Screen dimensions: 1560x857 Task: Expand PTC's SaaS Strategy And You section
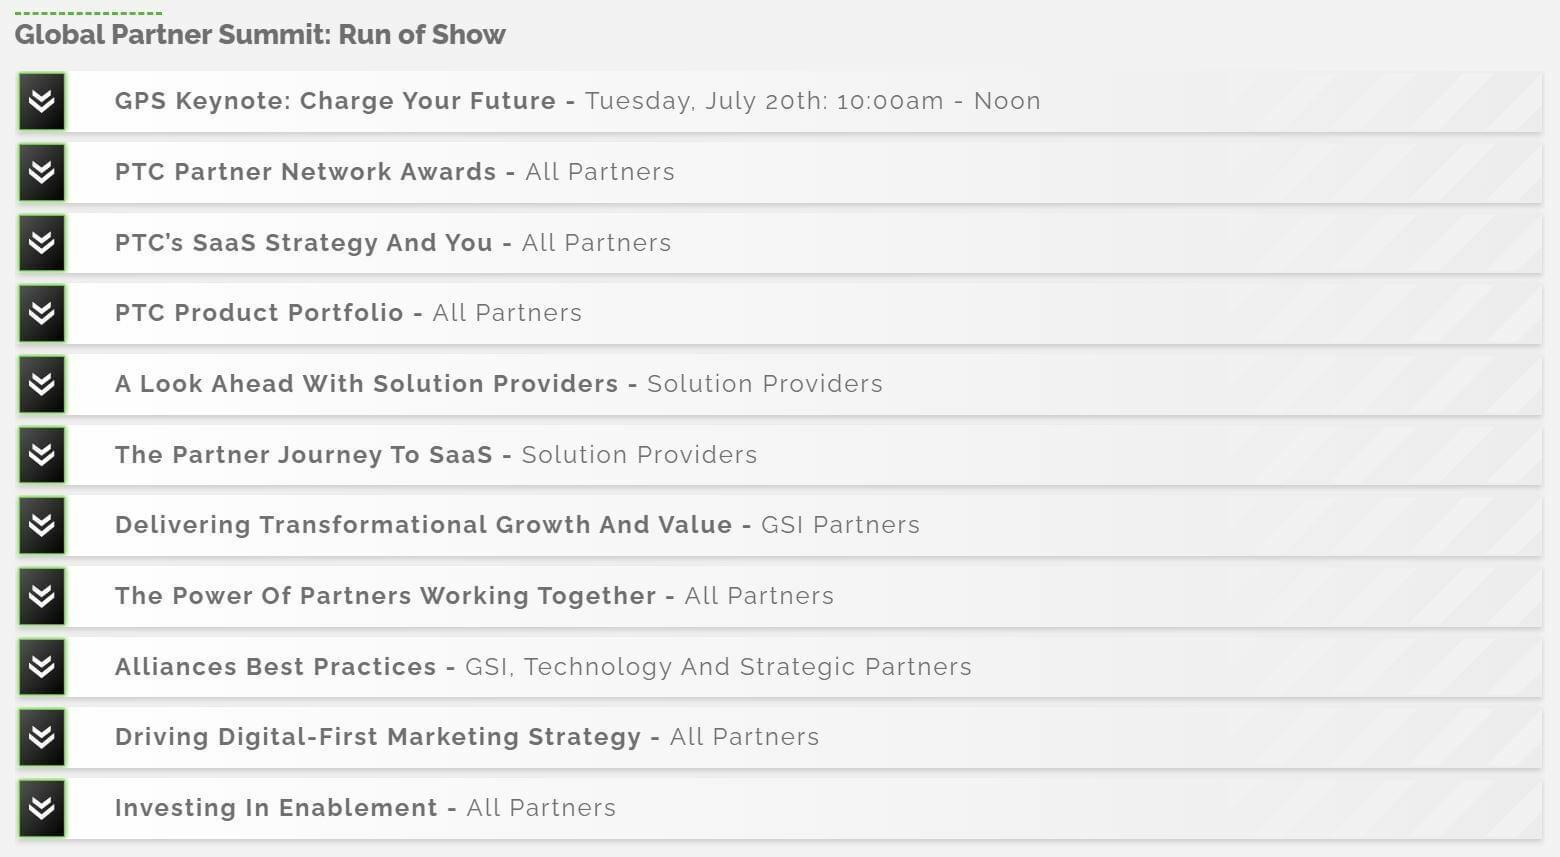pyautogui.click(x=779, y=243)
